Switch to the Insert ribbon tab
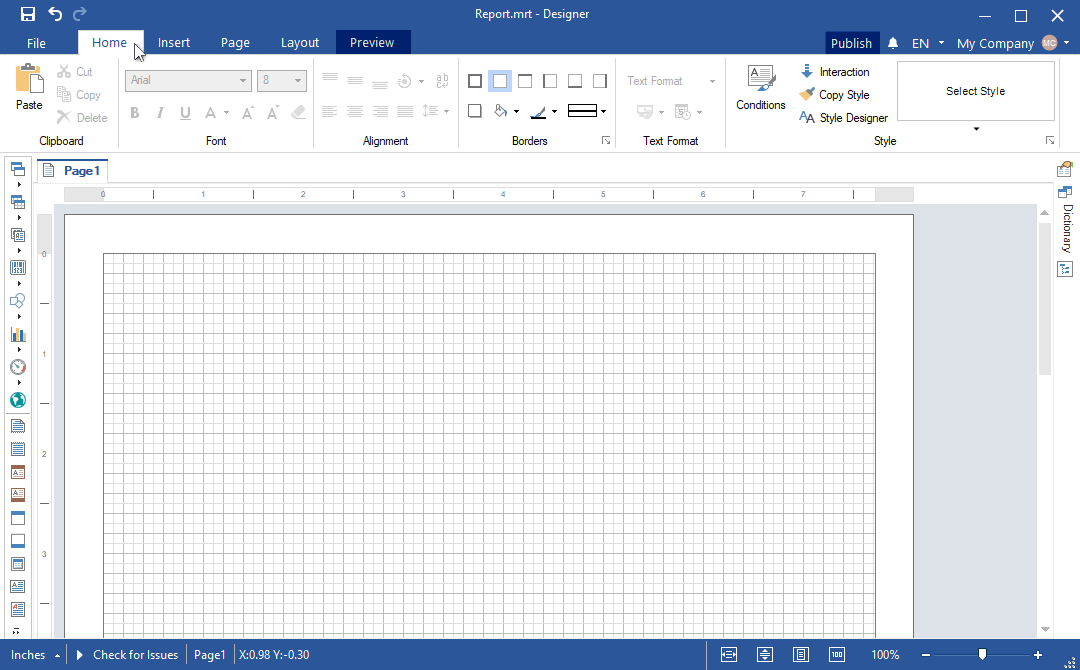 [x=174, y=43]
